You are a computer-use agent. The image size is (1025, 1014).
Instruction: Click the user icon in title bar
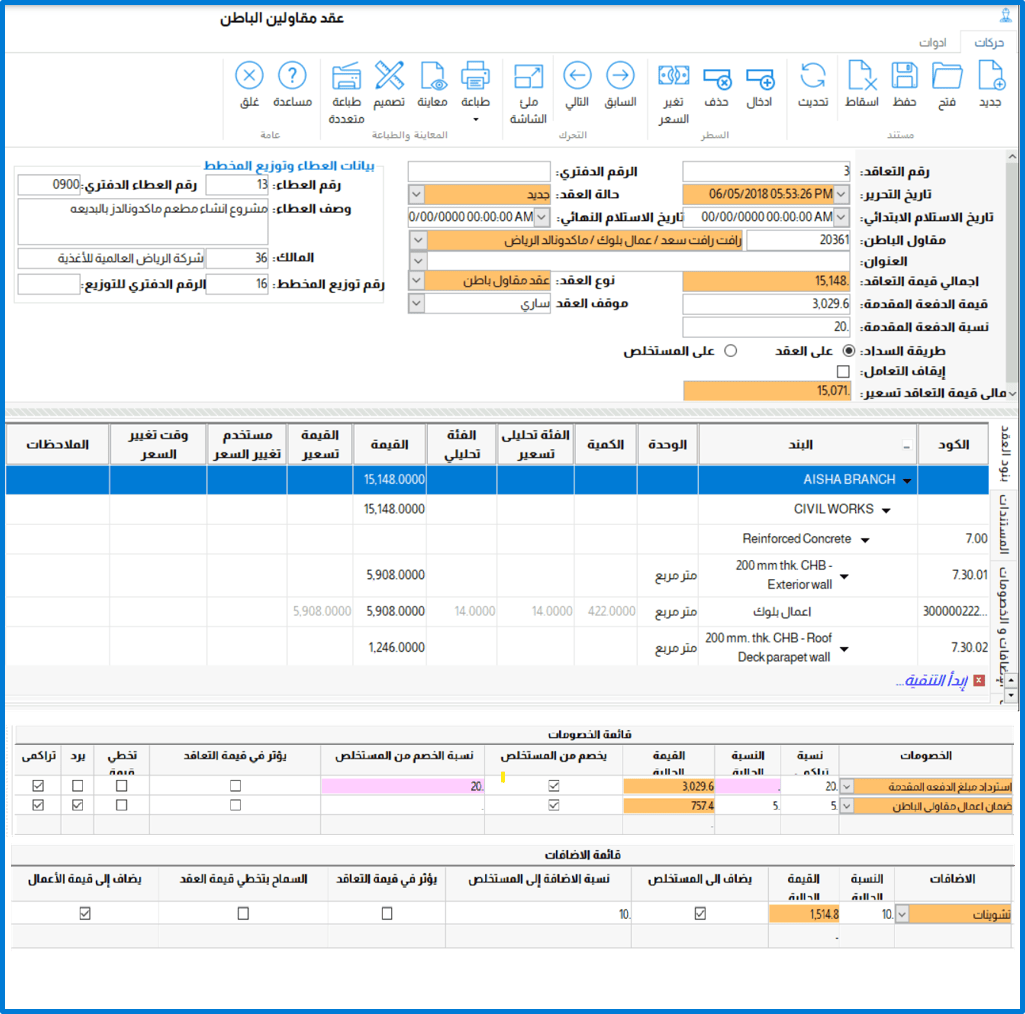click(x=1005, y=14)
